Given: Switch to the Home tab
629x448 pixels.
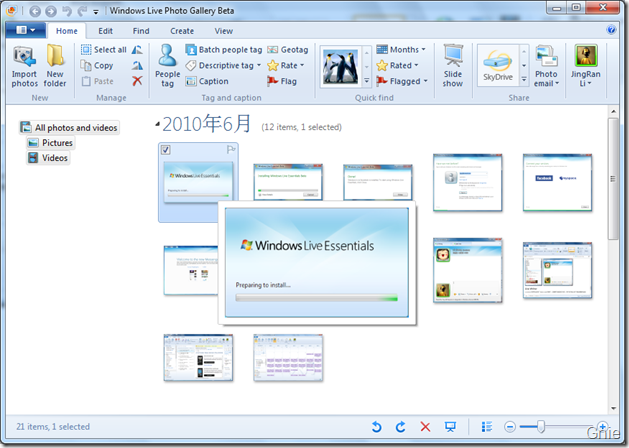Looking at the screenshot, I should coord(67,31).
